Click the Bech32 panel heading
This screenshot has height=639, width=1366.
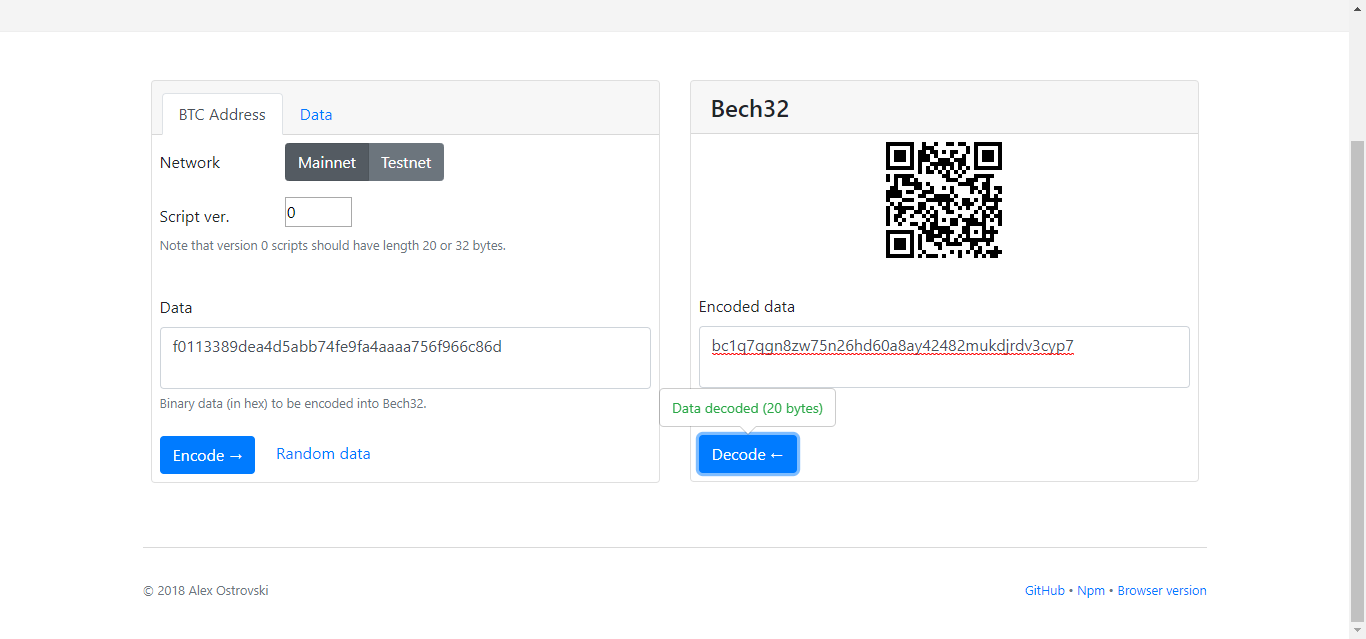[750, 109]
